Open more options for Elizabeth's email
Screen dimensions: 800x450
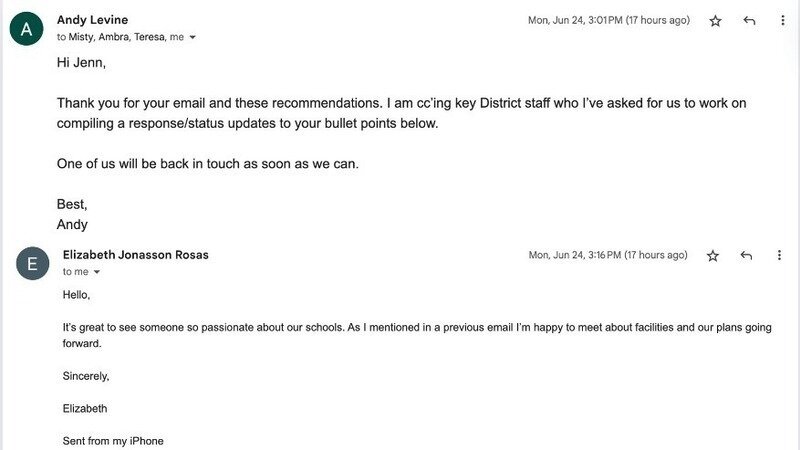(779, 256)
